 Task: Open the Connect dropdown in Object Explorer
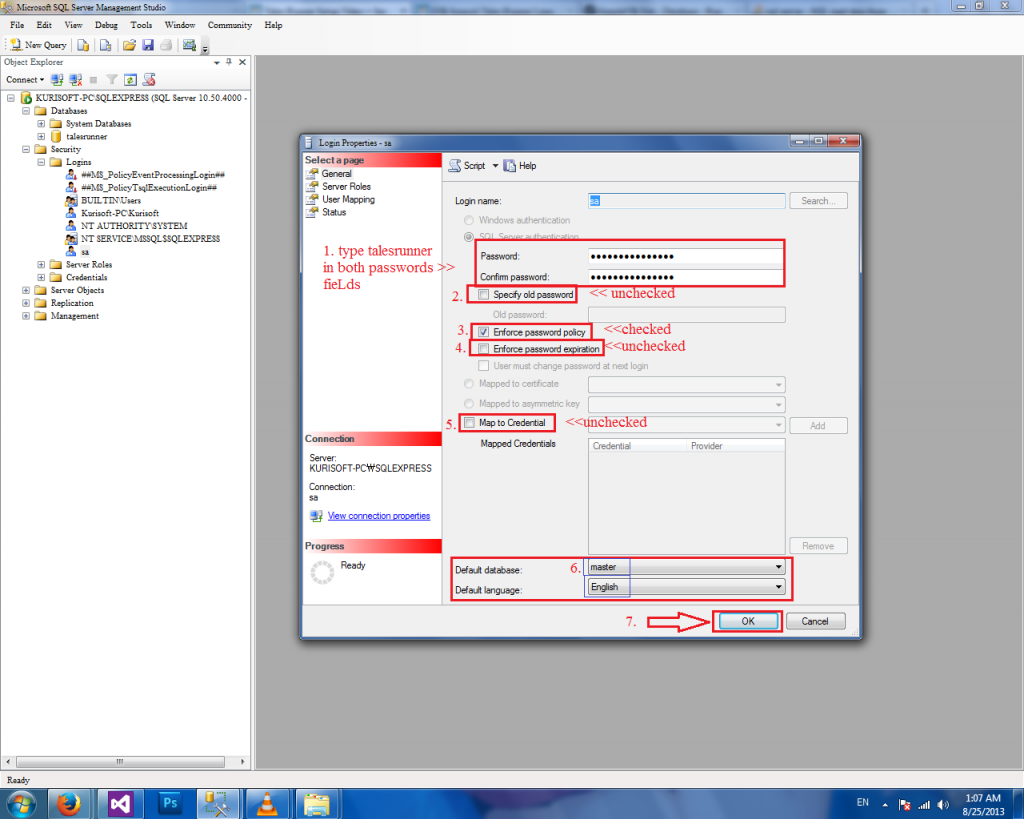pyautogui.click(x=24, y=79)
